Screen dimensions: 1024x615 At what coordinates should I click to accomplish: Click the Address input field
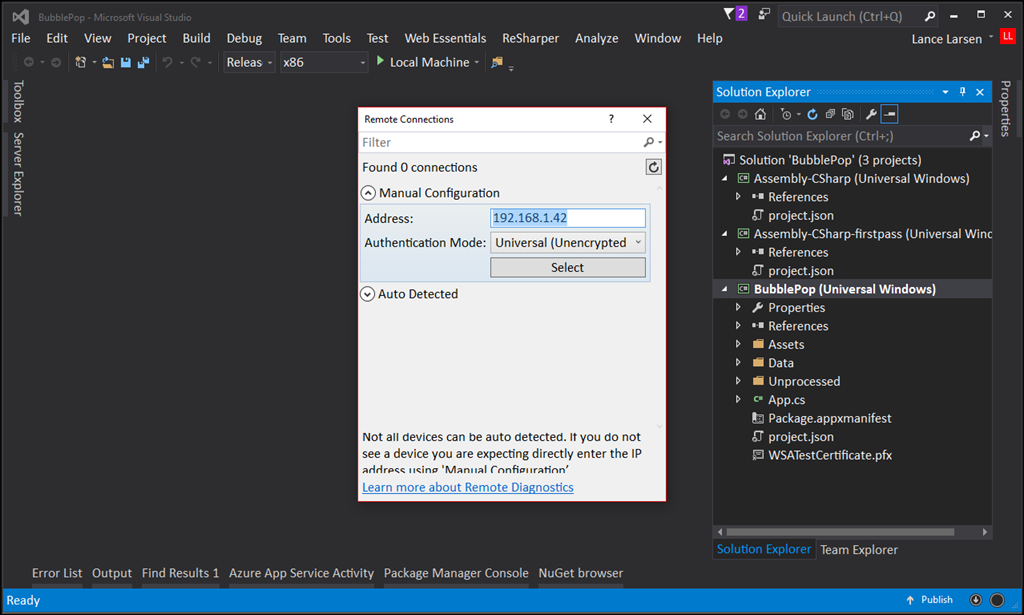click(x=568, y=218)
